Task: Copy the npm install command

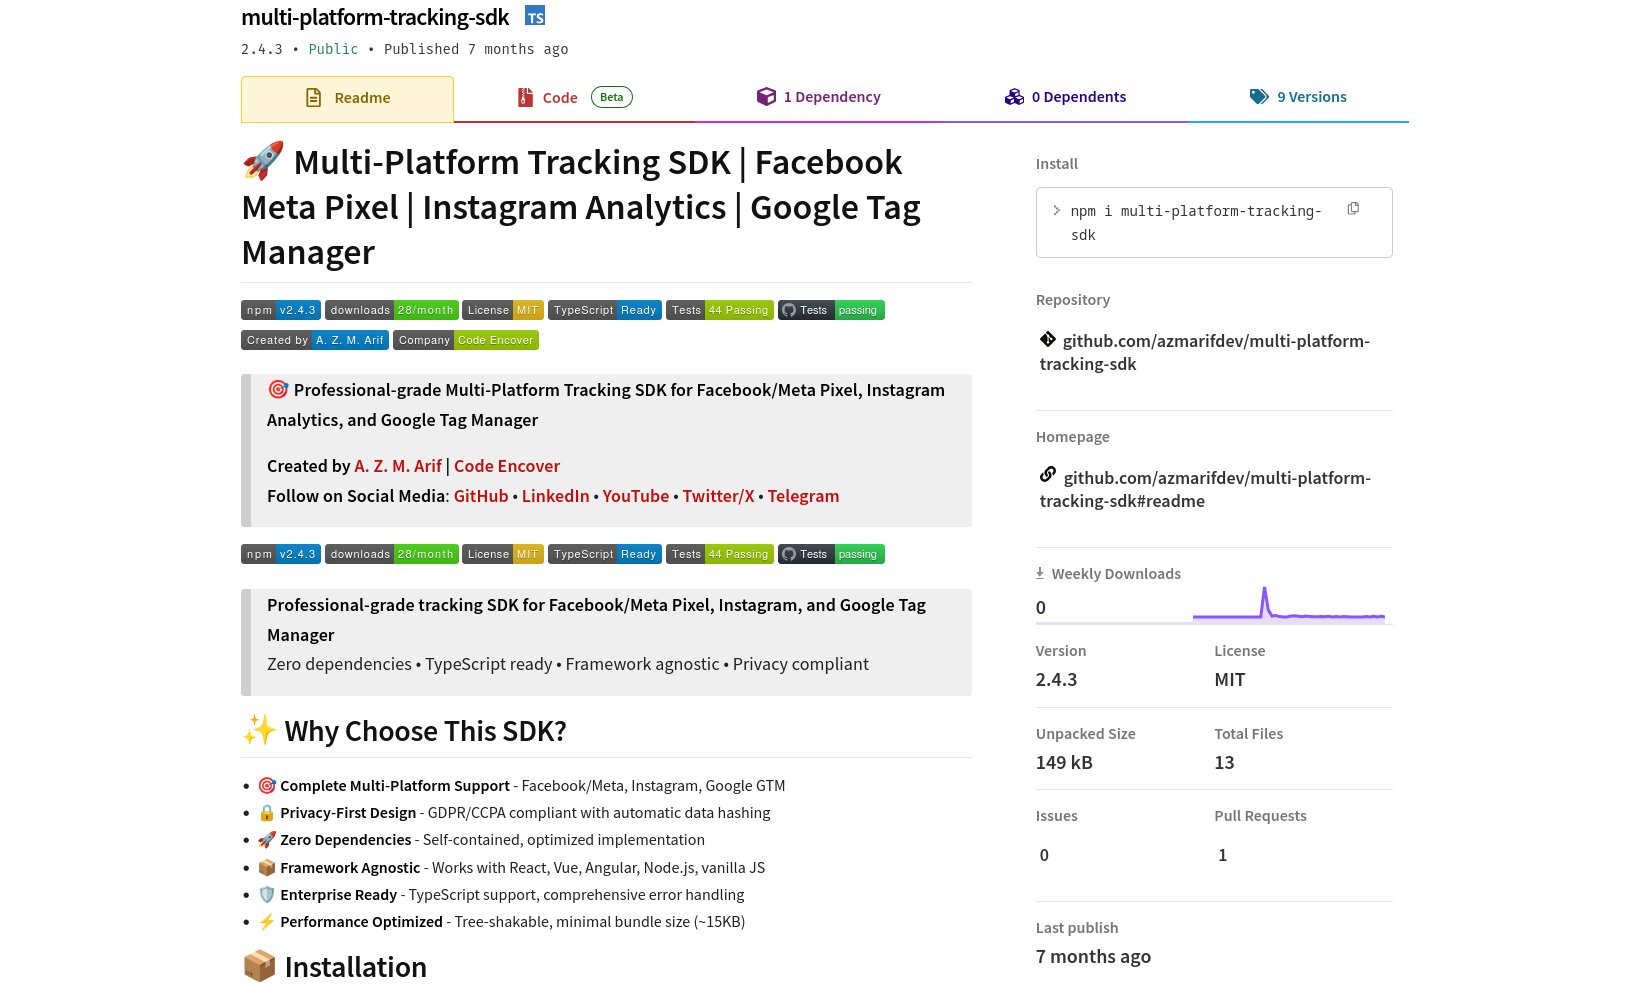Action: pos(1353,209)
